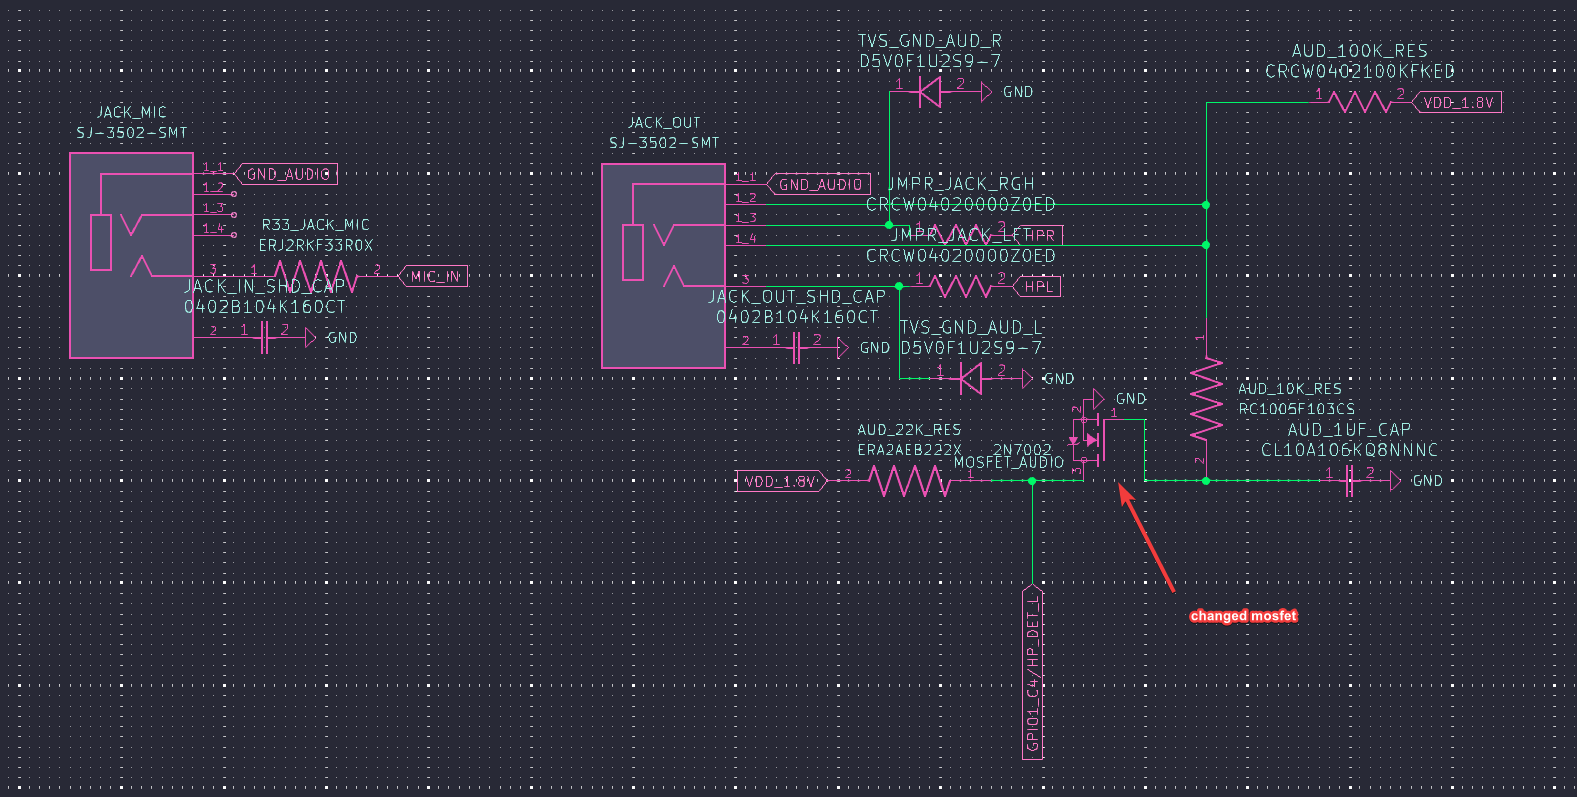Select the AUD_10K_RES reference text
The image size is (1577, 797).
(1290, 389)
